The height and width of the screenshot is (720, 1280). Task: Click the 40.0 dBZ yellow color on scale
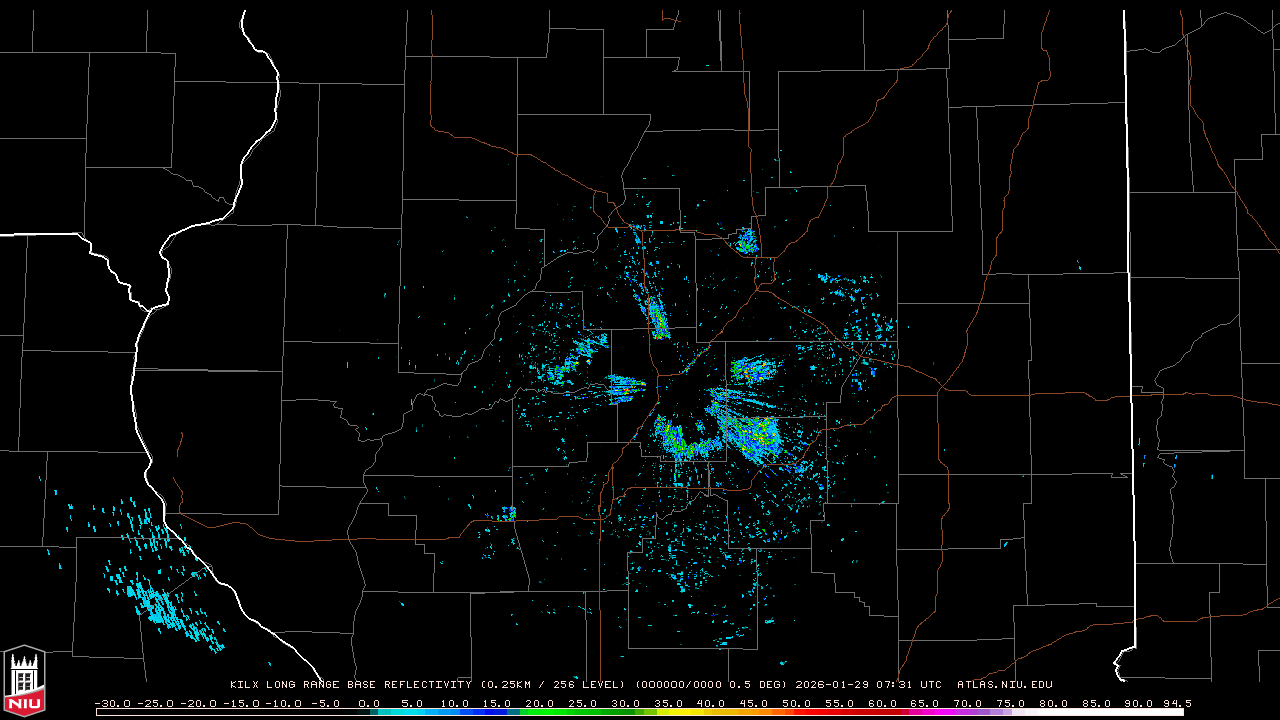[x=711, y=712]
